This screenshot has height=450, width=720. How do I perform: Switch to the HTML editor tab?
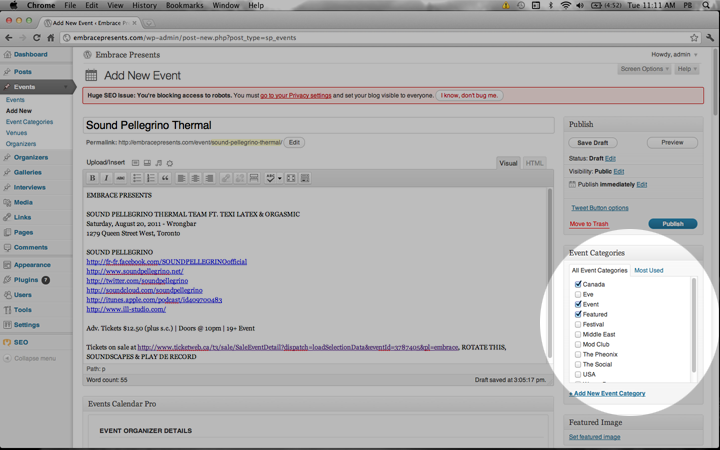(535, 163)
